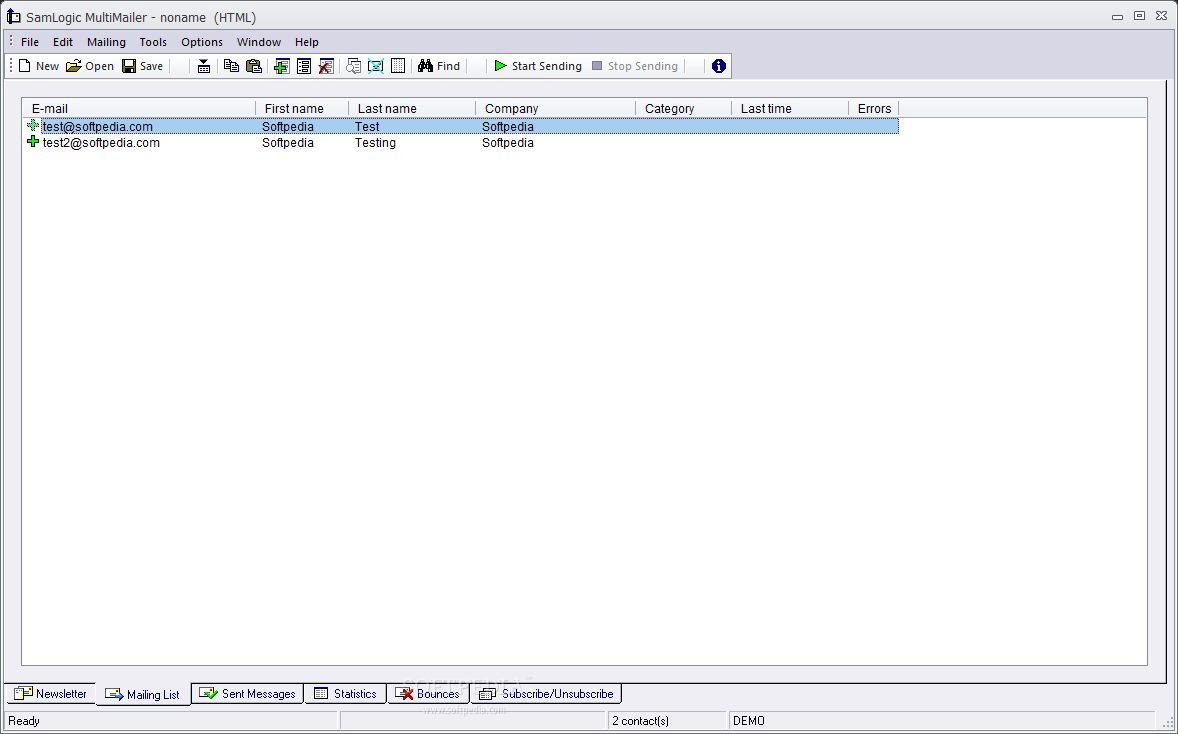Switch to the Newsletter tab
The width and height of the screenshot is (1178, 734).
point(50,693)
